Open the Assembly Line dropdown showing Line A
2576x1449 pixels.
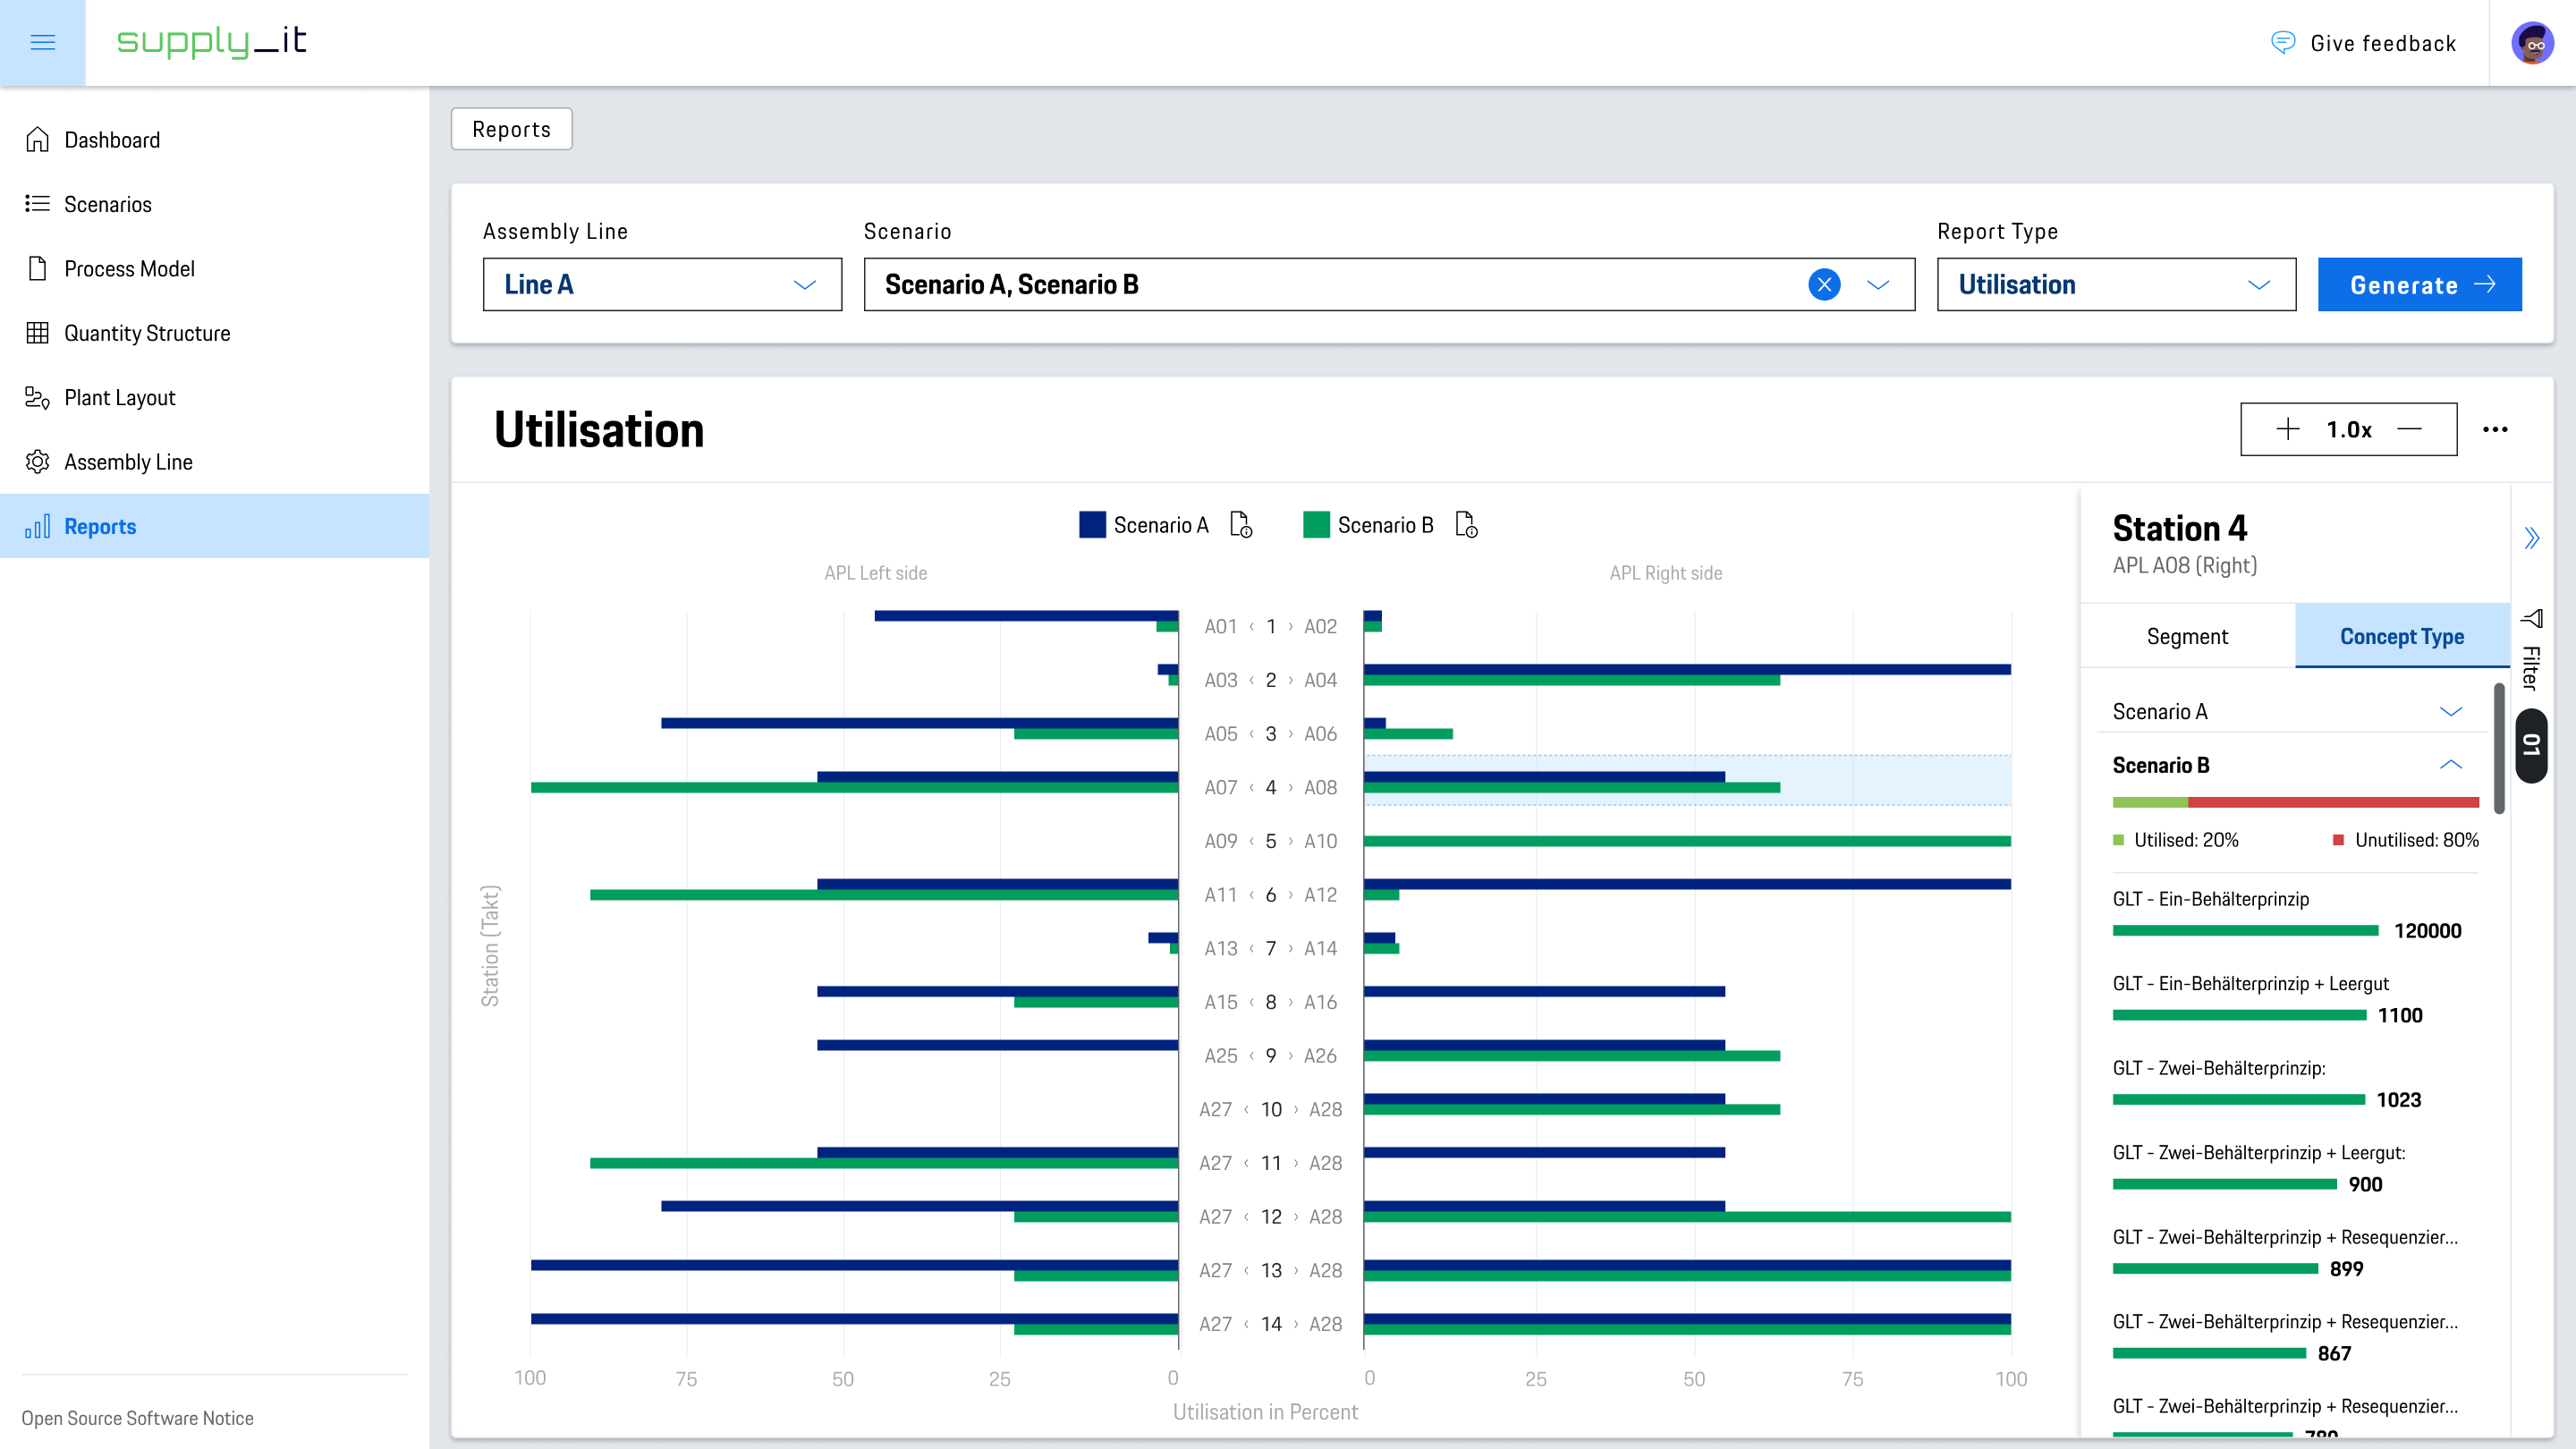coord(662,285)
